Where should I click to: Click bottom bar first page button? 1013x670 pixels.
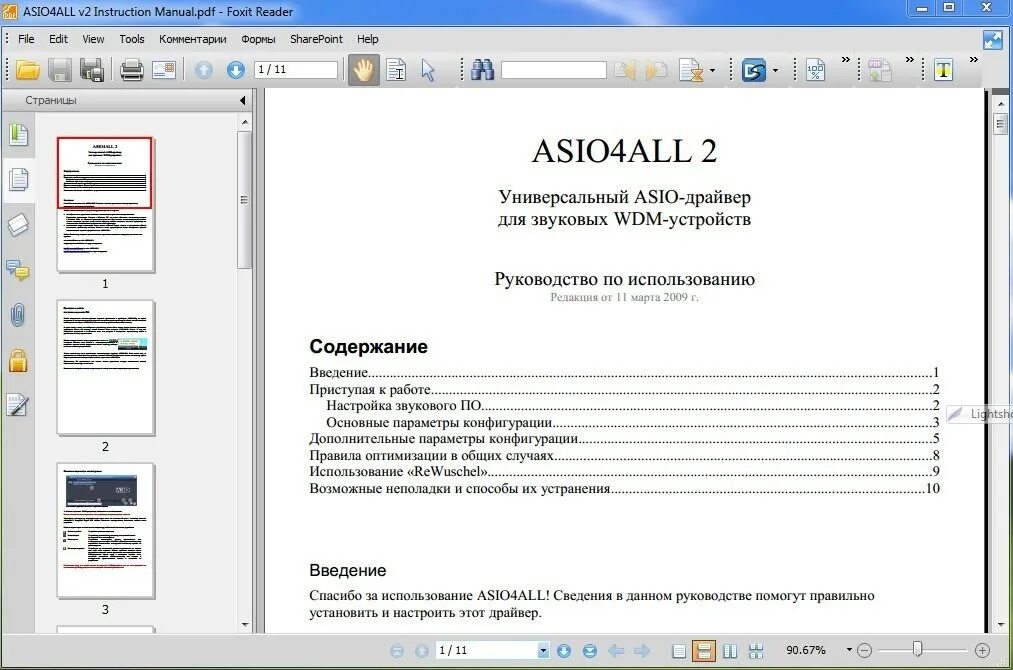pos(397,651)
